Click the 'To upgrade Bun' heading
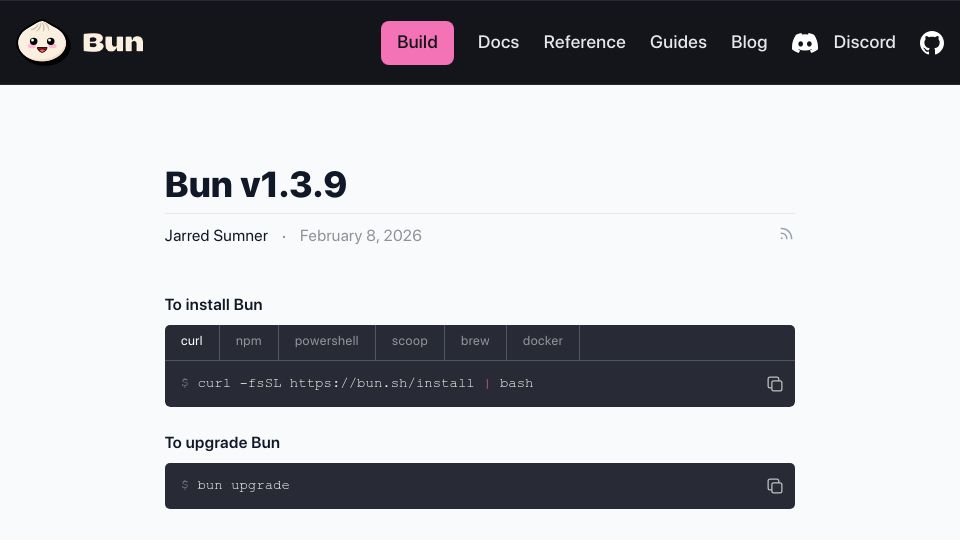960x540 pixels. click(222, 443)
